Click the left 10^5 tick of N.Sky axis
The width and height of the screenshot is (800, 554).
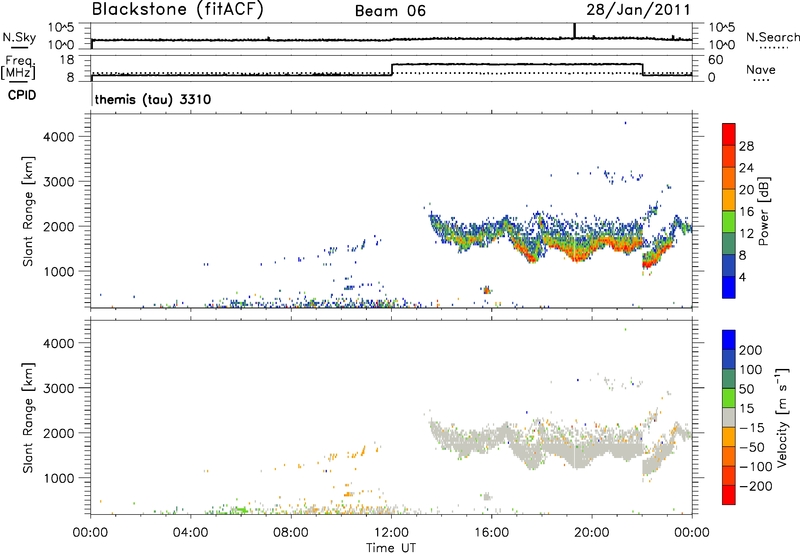tap(61, 27)
